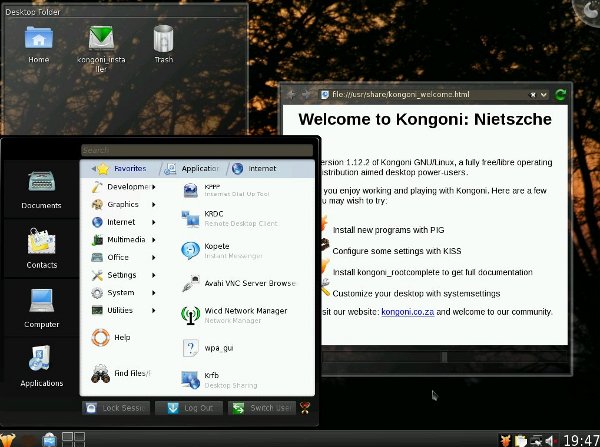600x447 pixels.
Task: Expand the Settings submenu
Action: [124, 275]
